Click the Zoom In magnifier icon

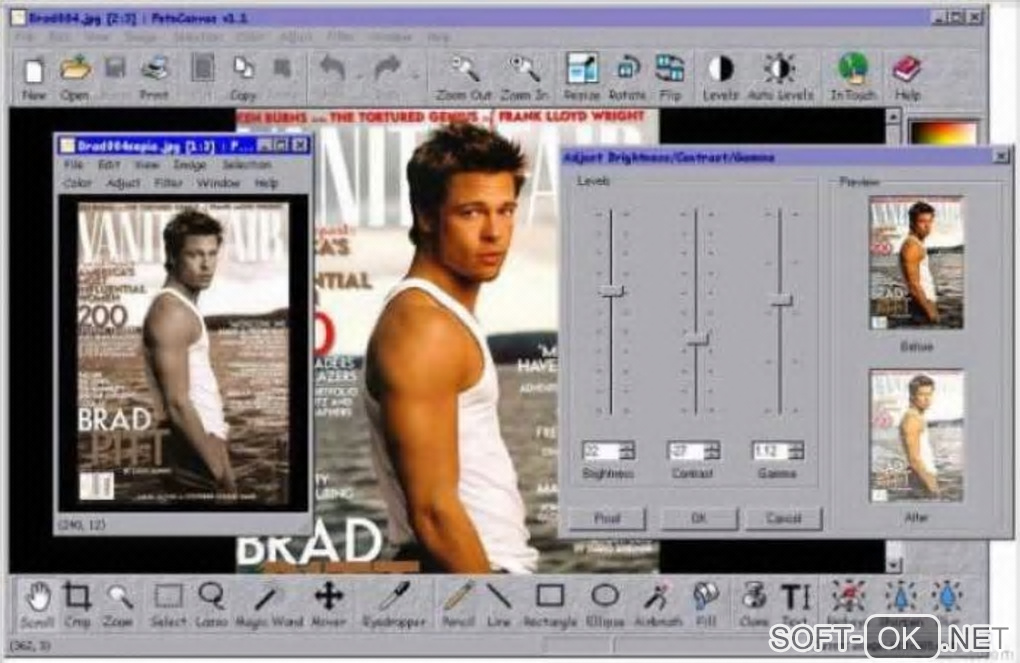pos(524,69)
